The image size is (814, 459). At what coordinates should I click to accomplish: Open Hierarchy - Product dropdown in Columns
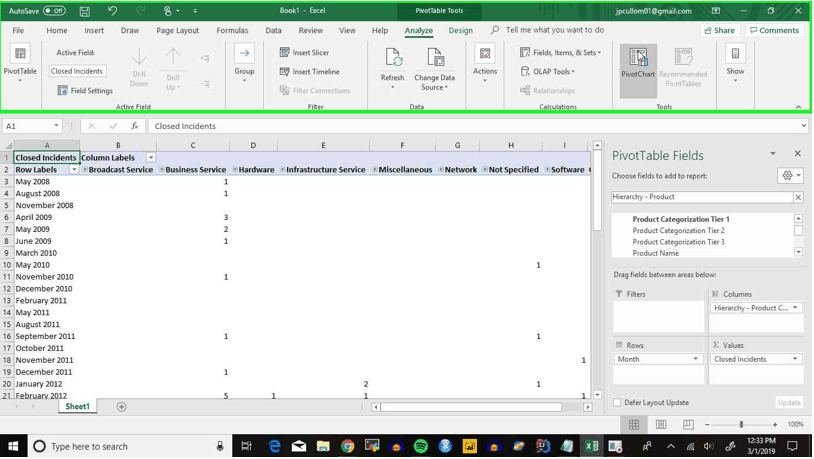795,308
